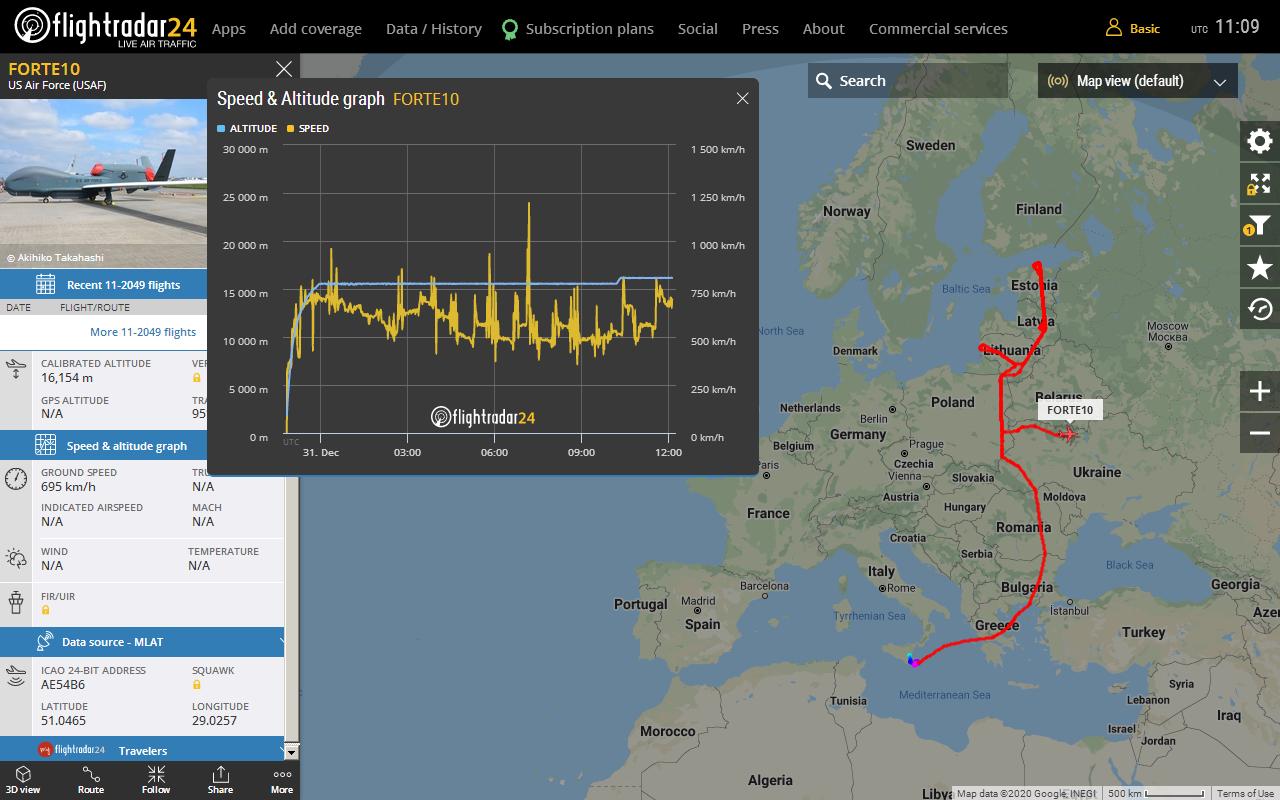
Task: Click the Basic account user icon
Action: tap(1113, 28)
